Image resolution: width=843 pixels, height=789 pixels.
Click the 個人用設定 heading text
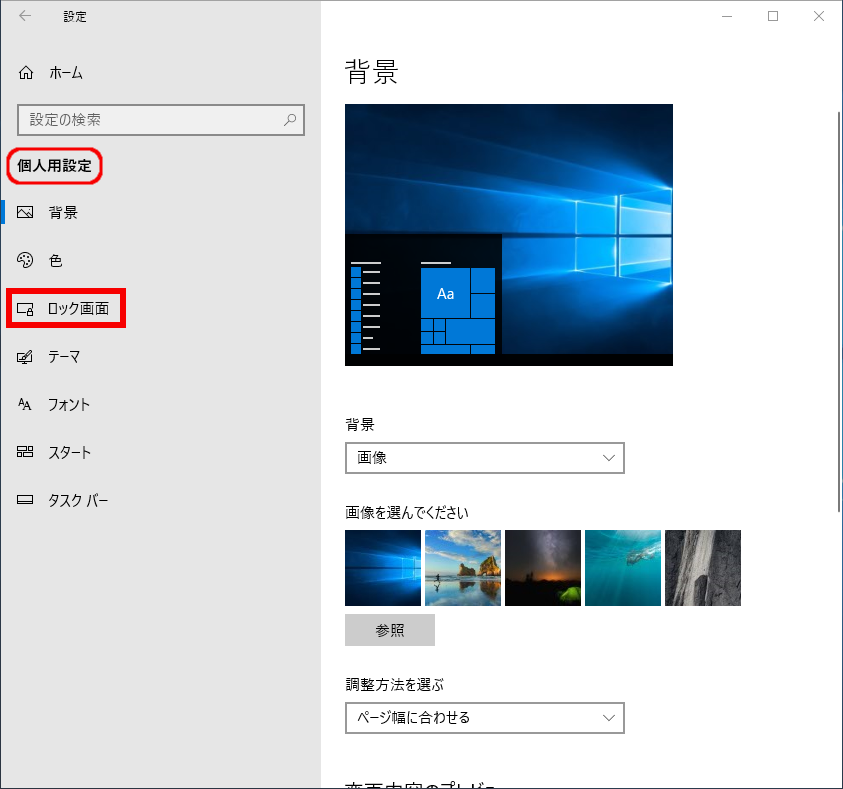54,166
